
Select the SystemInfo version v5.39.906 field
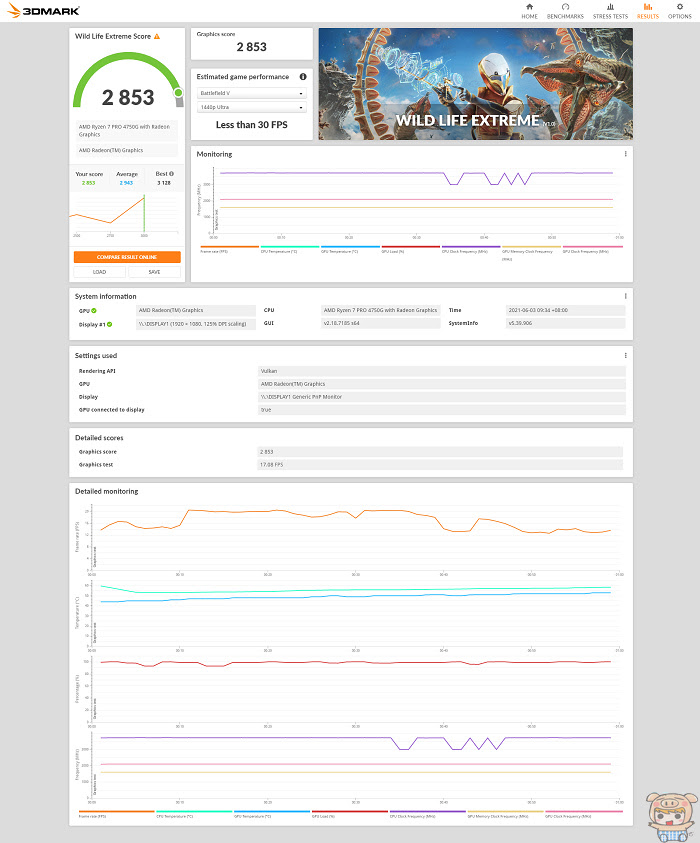[566, 323]
